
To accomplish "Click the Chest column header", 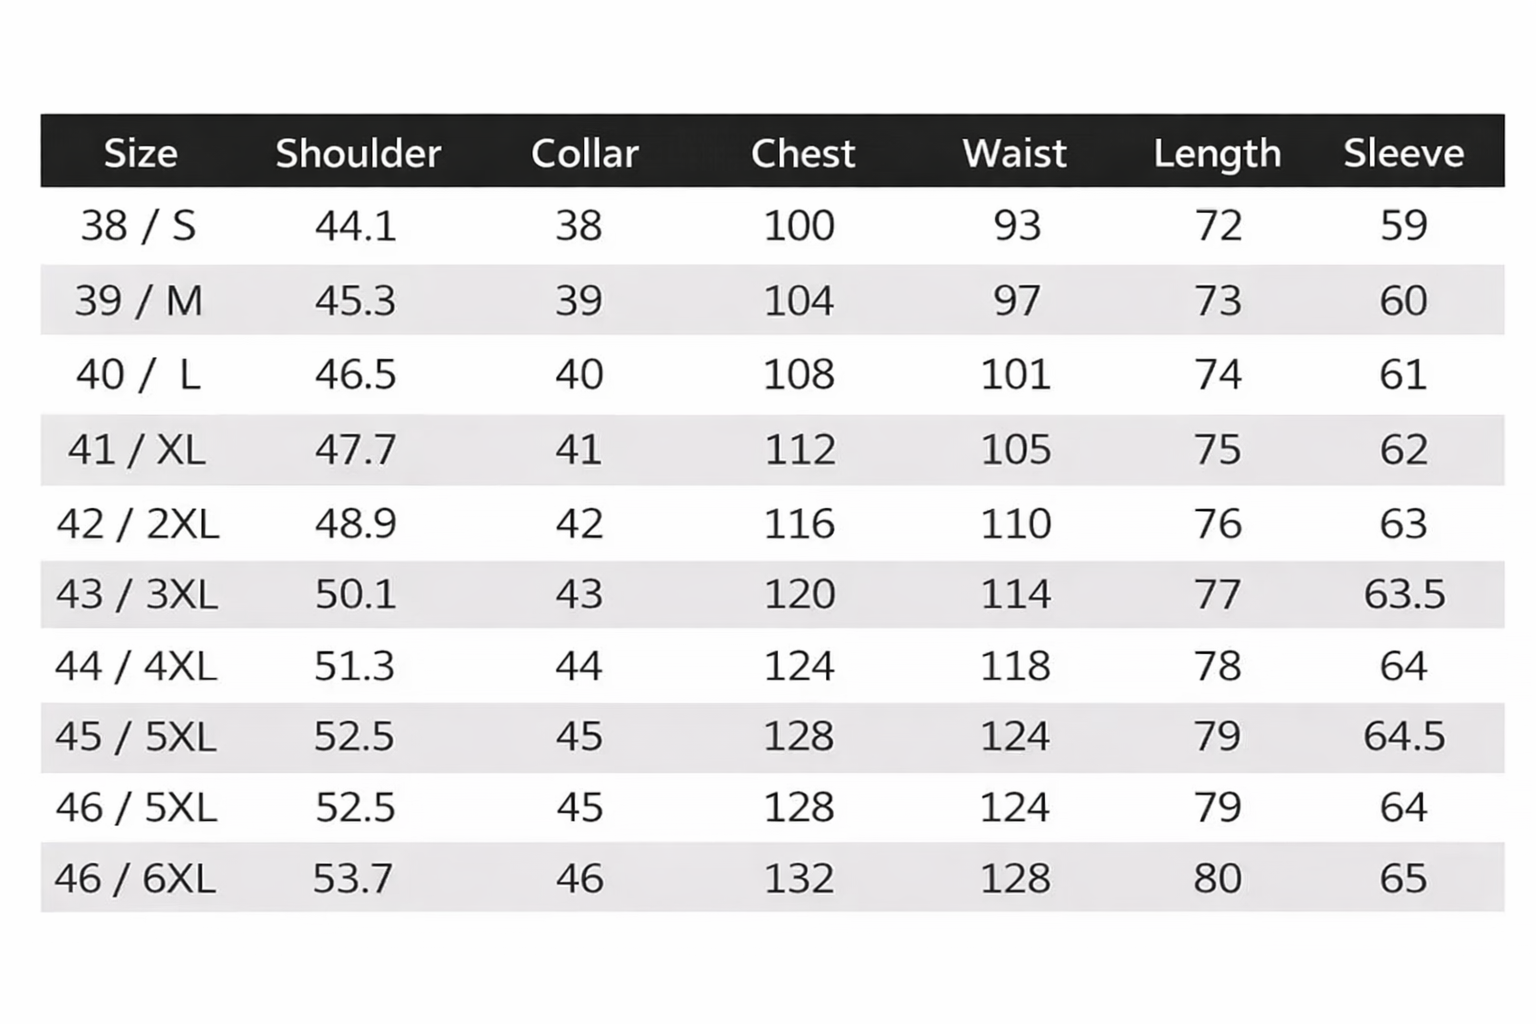I will tap(802, 153).
